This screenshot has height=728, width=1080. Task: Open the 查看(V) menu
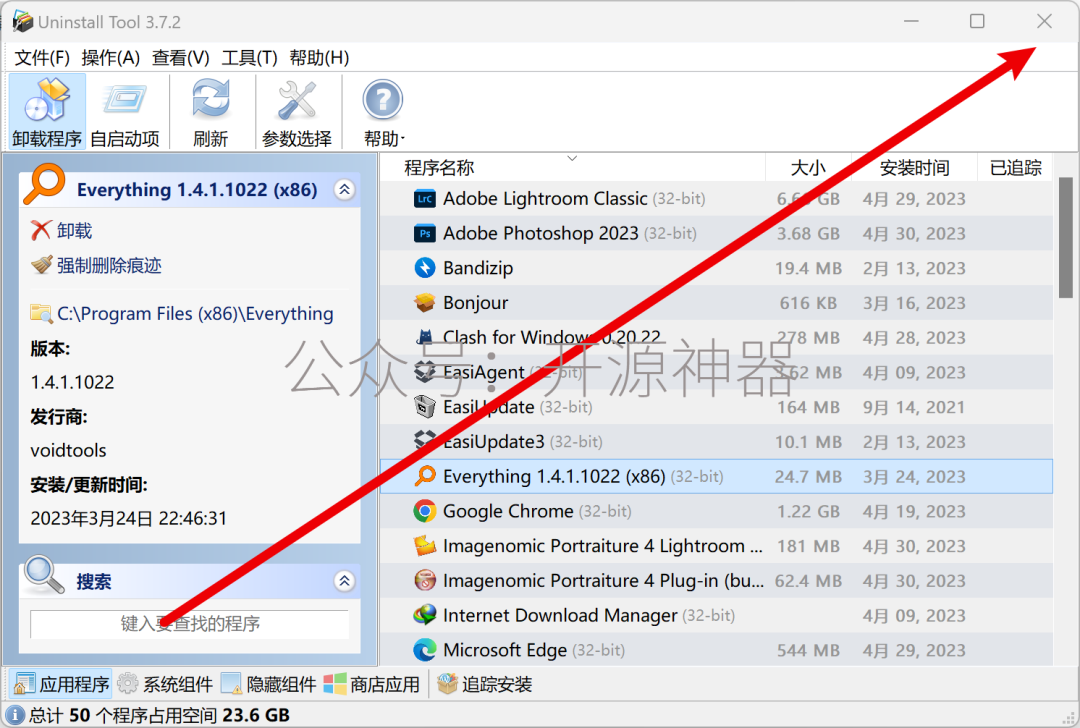(180, 58)
